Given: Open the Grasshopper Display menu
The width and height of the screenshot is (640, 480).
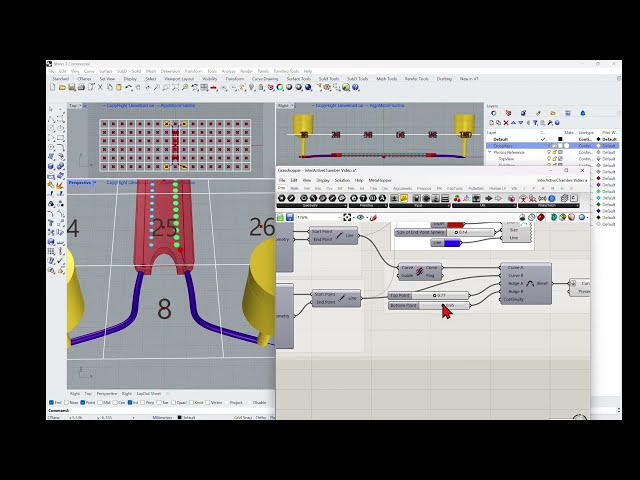Looking at the screenshot, I should (322, 180).
